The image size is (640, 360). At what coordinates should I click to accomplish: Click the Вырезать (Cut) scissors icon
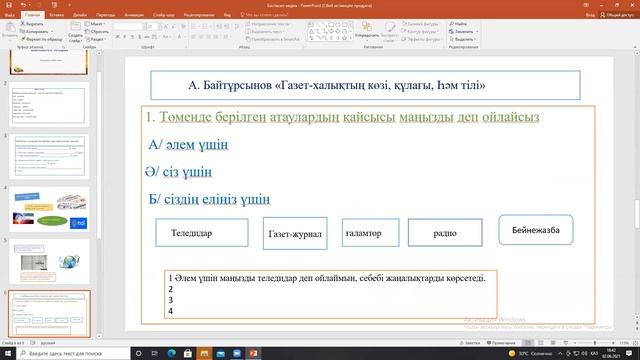23,24
